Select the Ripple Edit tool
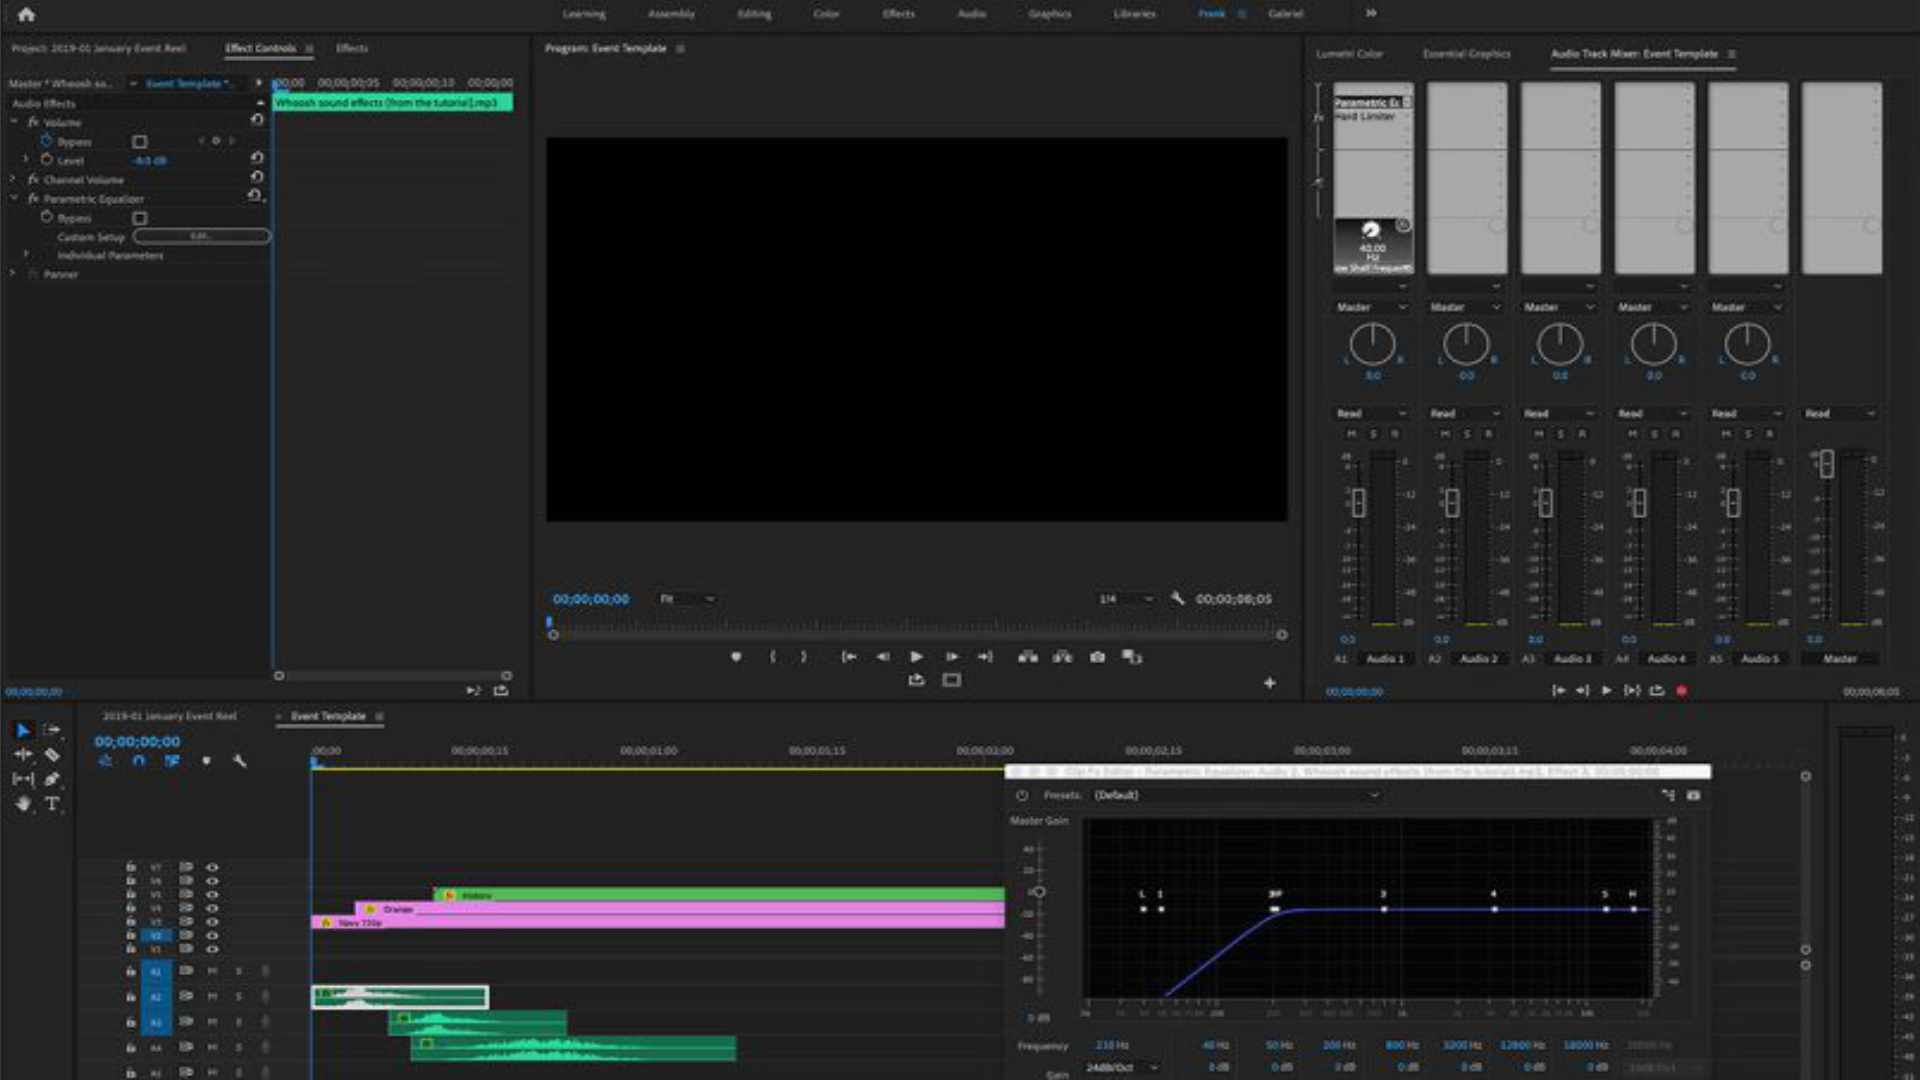 [x=23, y=755]
